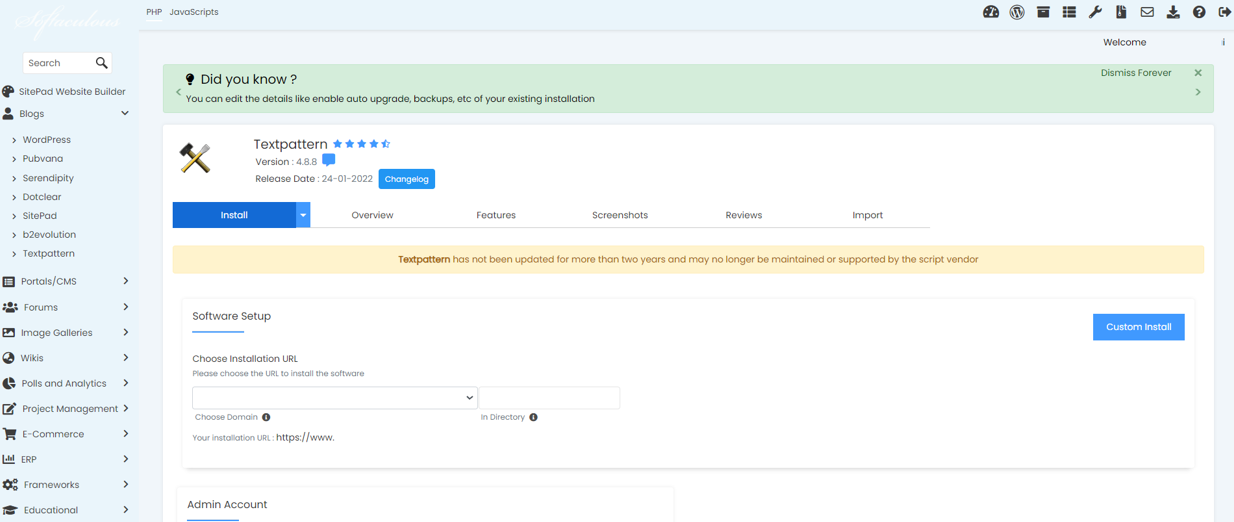Open the Choose Domain dropdown

coord(334,398)
